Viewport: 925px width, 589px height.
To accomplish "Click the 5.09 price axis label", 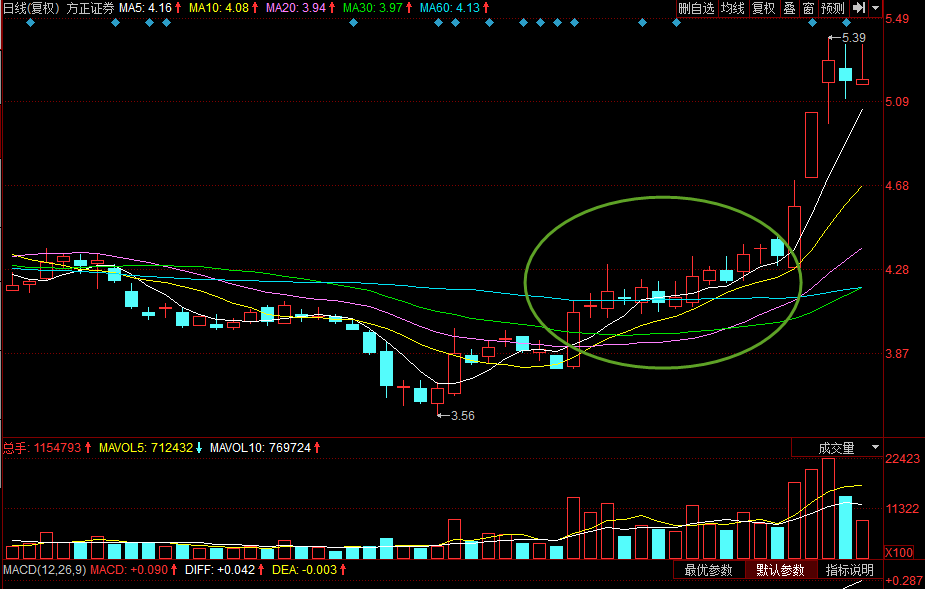I will click(x=897, y=102).
